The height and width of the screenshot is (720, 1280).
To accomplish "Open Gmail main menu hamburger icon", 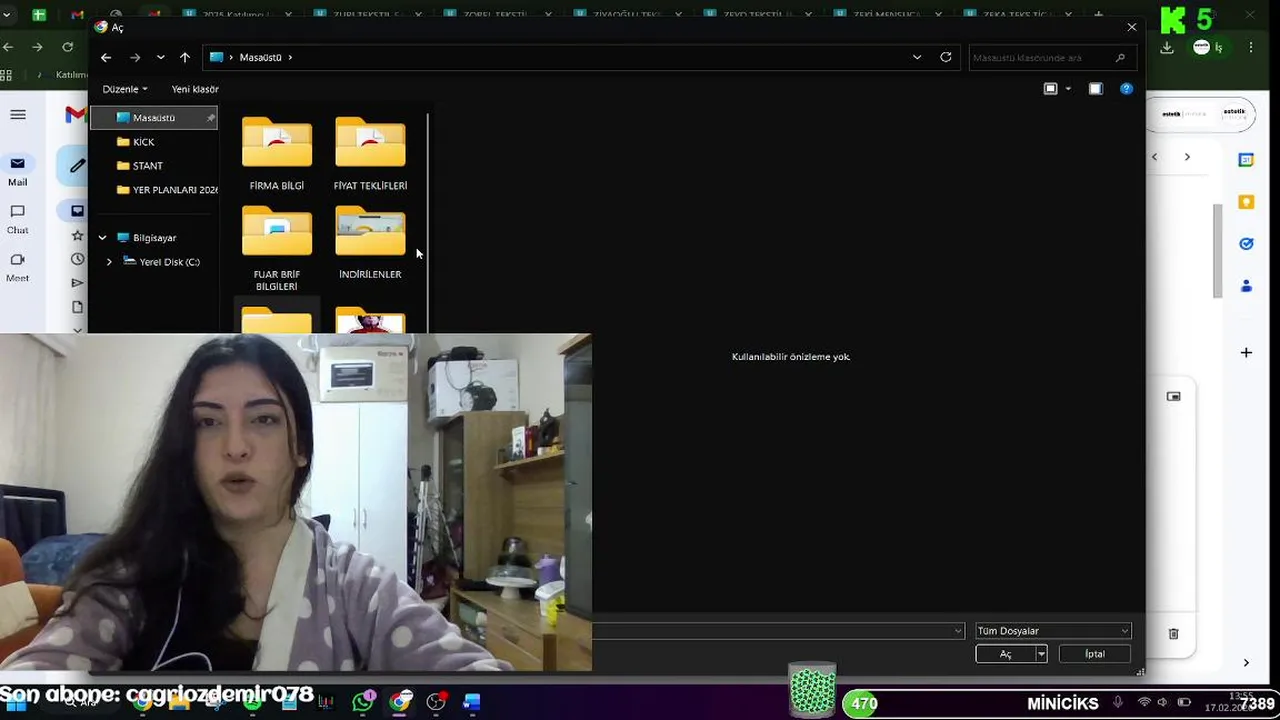I will click(x=18, y=115).
